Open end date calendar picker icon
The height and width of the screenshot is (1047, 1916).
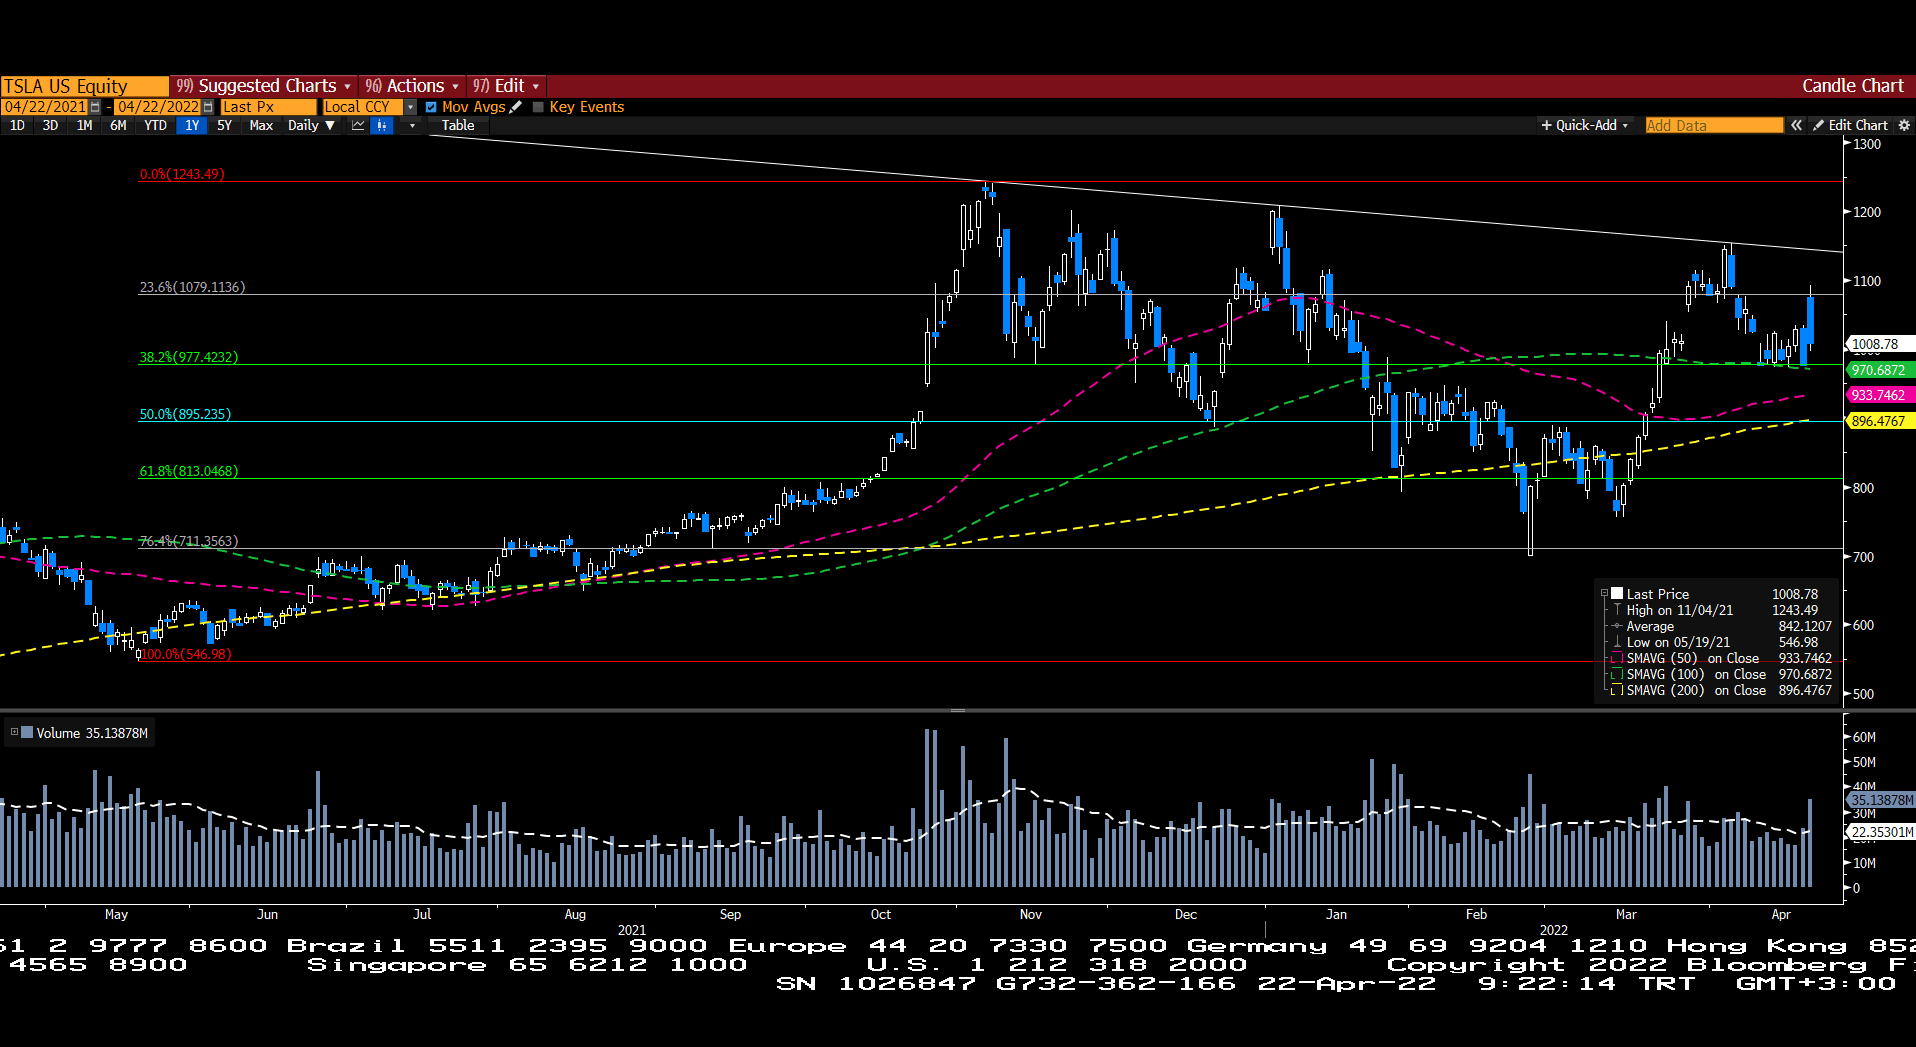[x=208, y=107]
